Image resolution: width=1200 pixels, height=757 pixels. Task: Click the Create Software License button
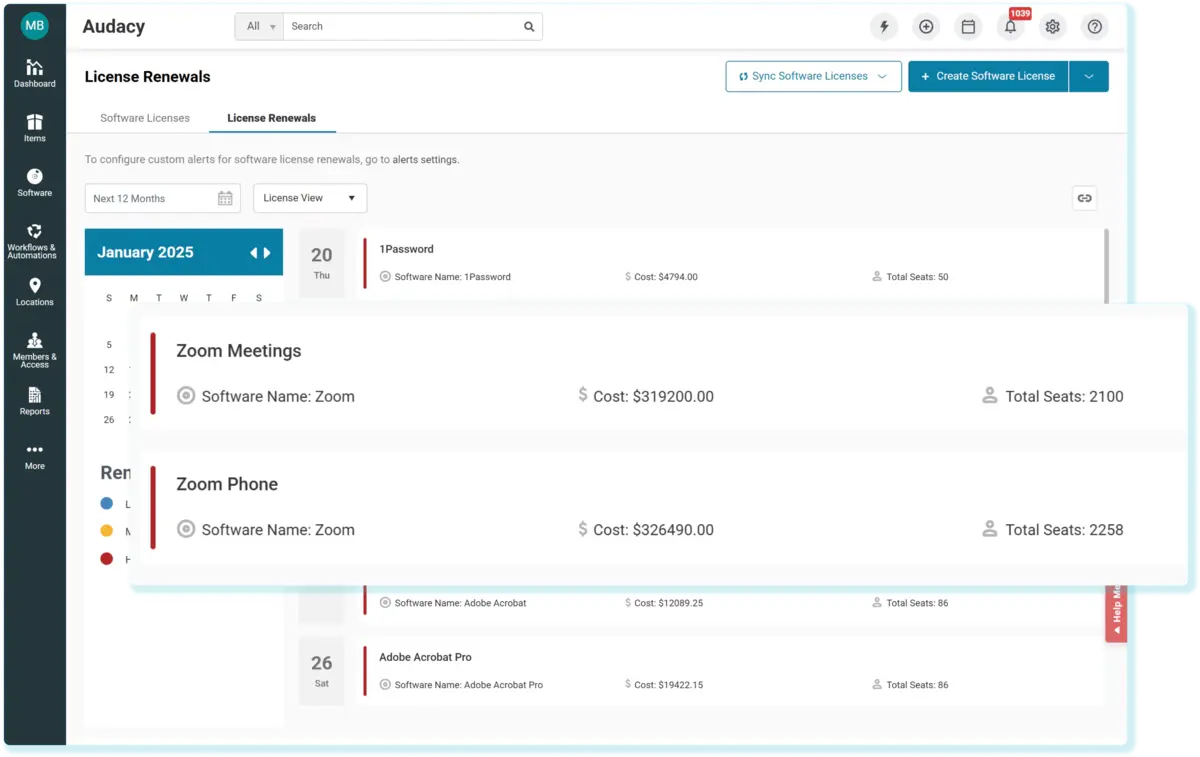point(987,76)
